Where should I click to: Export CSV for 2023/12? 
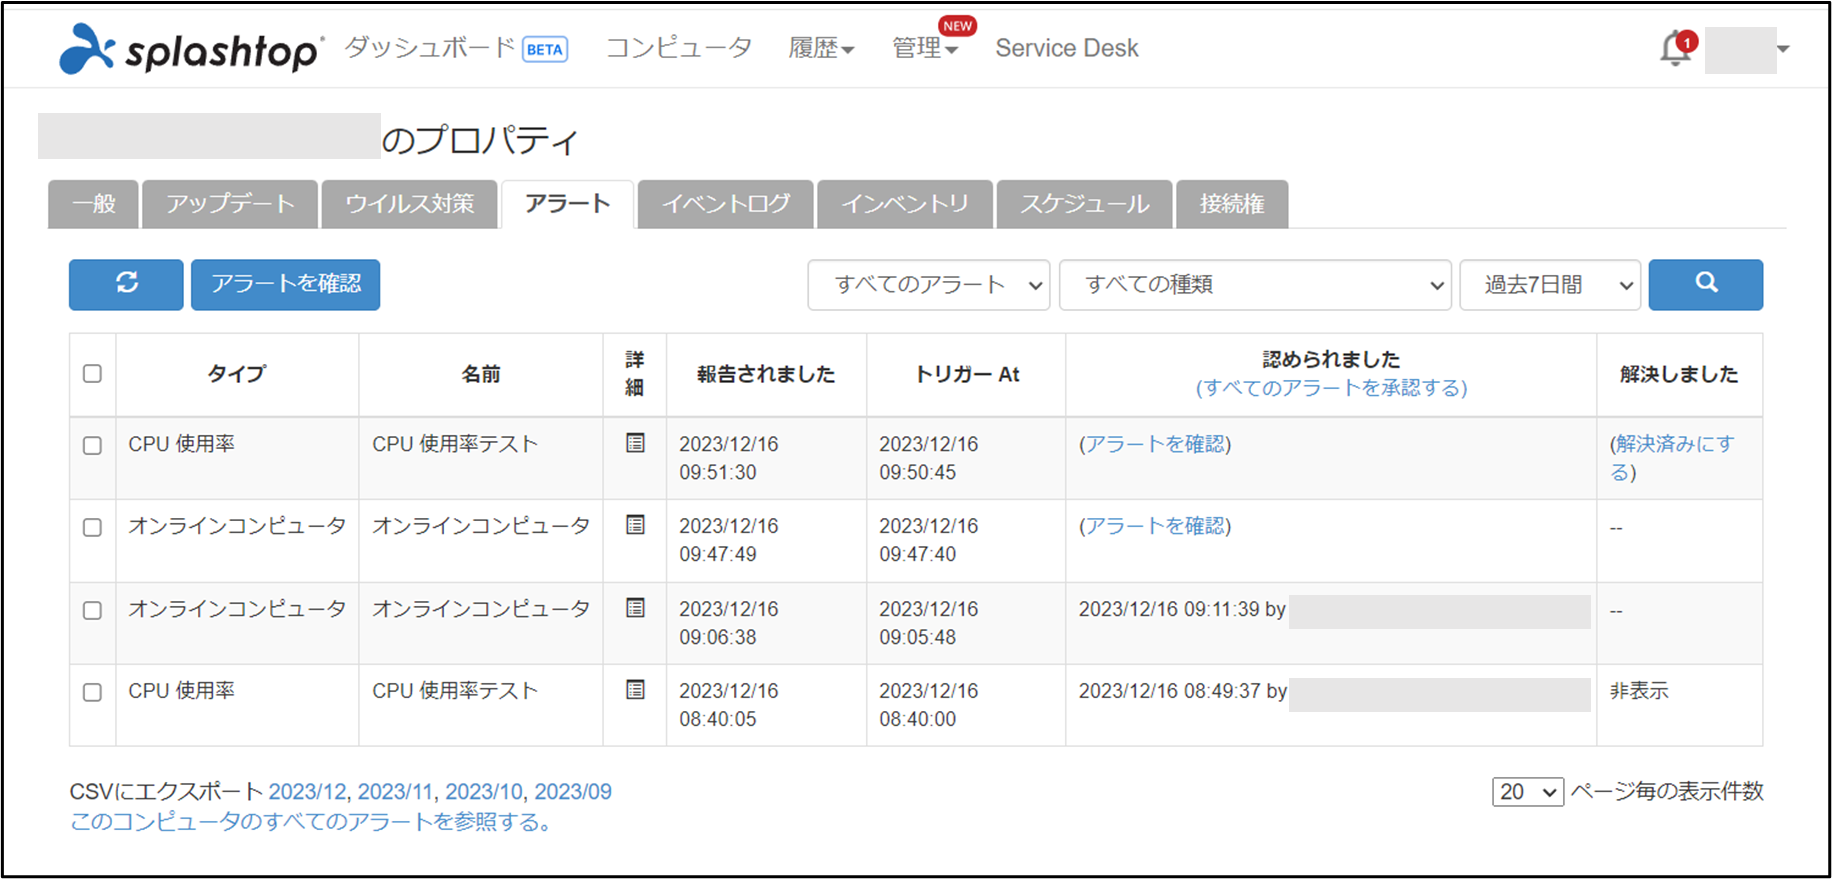[308, 792]
